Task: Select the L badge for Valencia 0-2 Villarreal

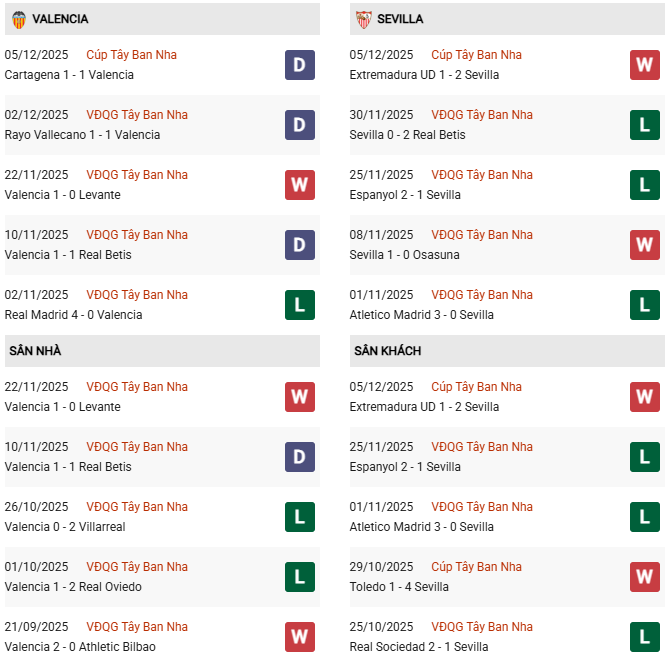Action: pyautogui.click(x=299, y=517)
